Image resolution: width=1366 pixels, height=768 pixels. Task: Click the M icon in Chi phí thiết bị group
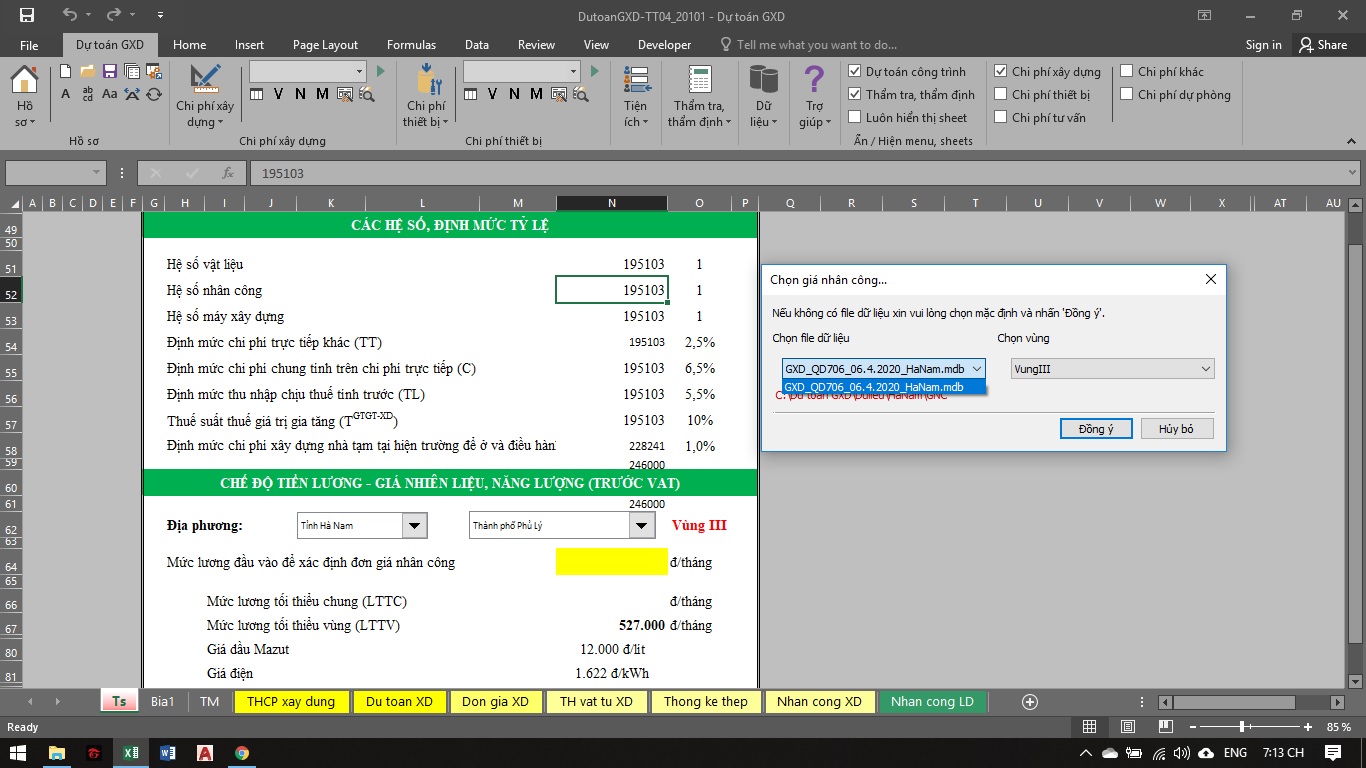(x=536, y=94)
